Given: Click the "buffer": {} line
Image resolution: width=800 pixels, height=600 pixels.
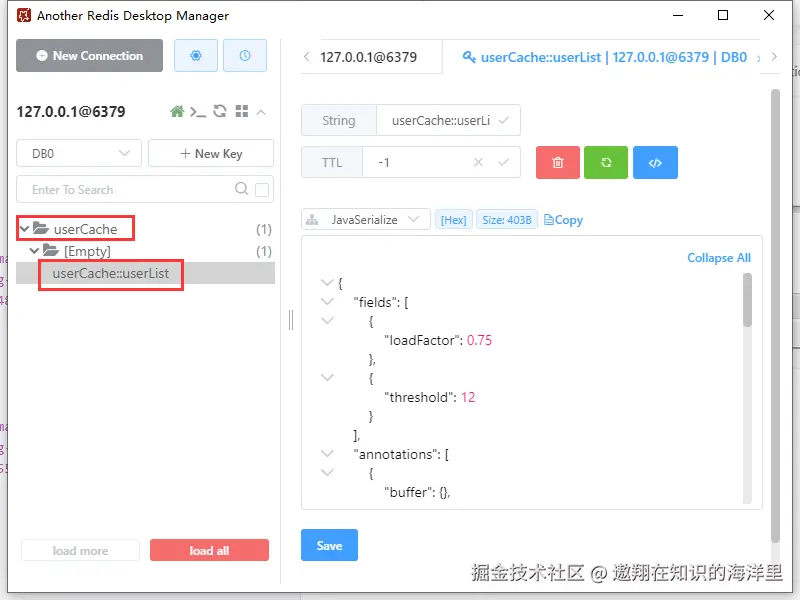Looking at the screenshot, I should point(417,492).
